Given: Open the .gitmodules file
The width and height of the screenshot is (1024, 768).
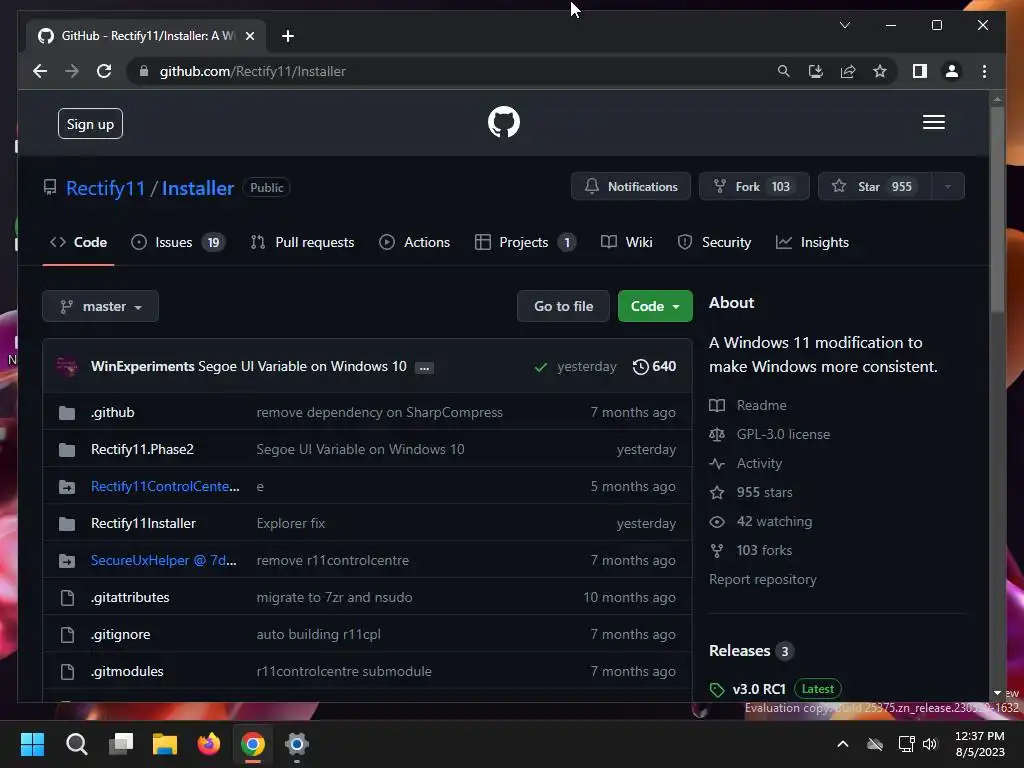Looking at the screenshot, I should [127, 671].
